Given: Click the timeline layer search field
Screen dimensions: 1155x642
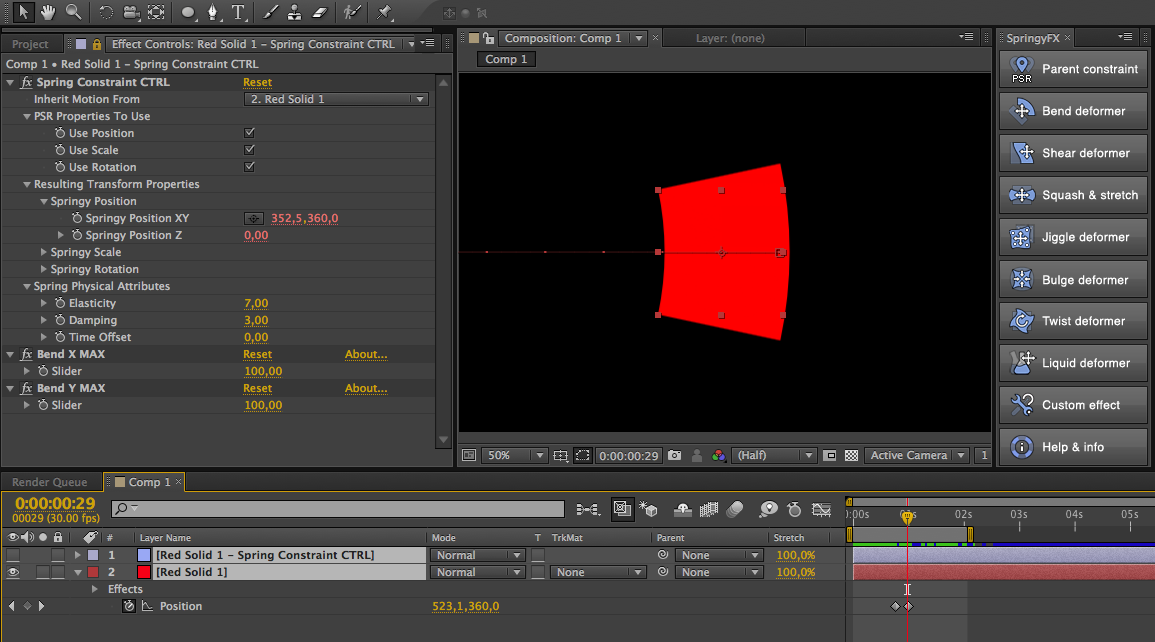Looking at the screenshot, I should click(338, 509).
